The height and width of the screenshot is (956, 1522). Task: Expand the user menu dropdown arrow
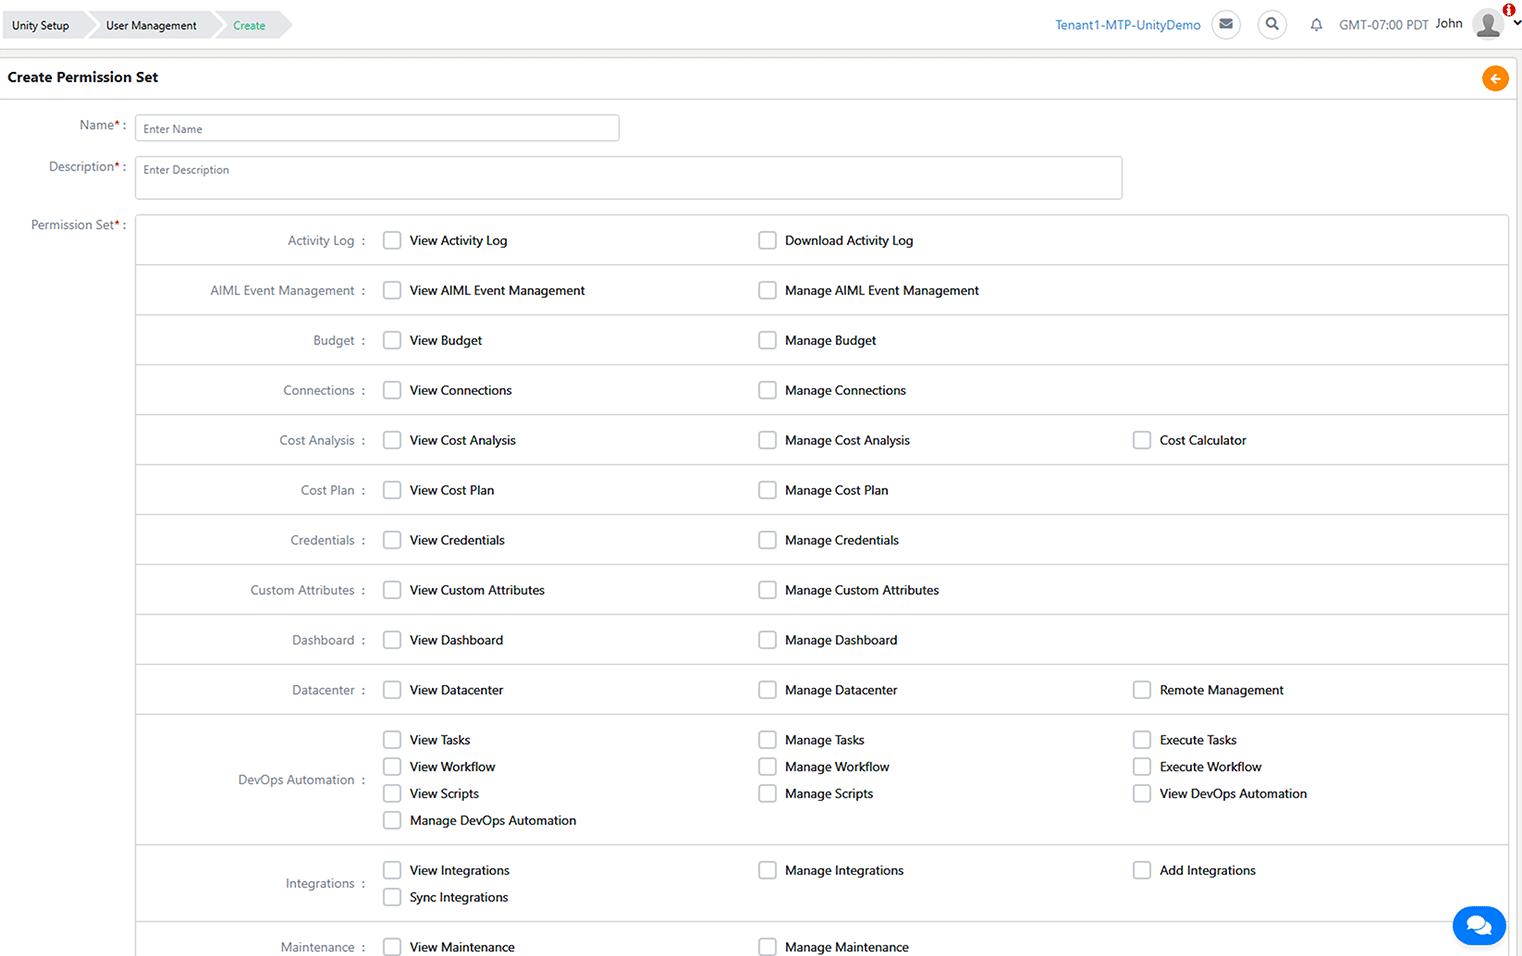[1516, 24]
